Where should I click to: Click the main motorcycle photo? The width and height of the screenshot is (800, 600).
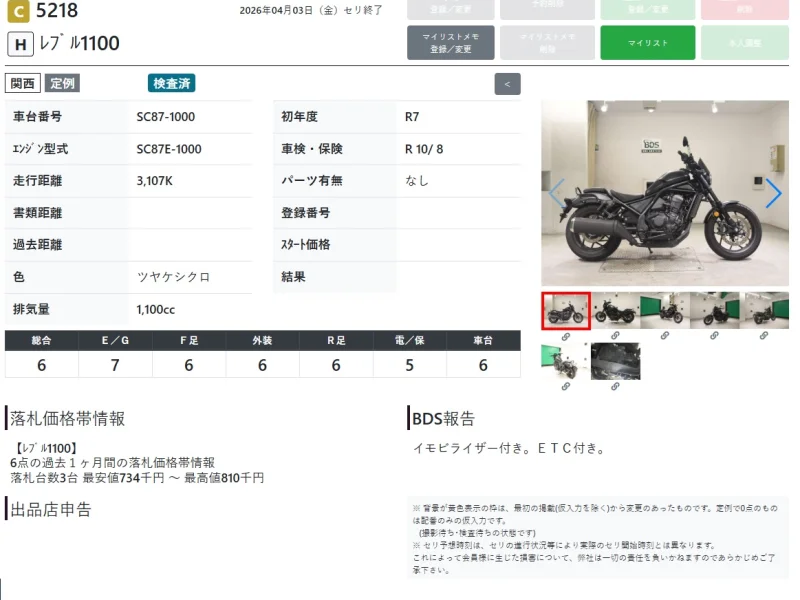click(x=665, y=193)
